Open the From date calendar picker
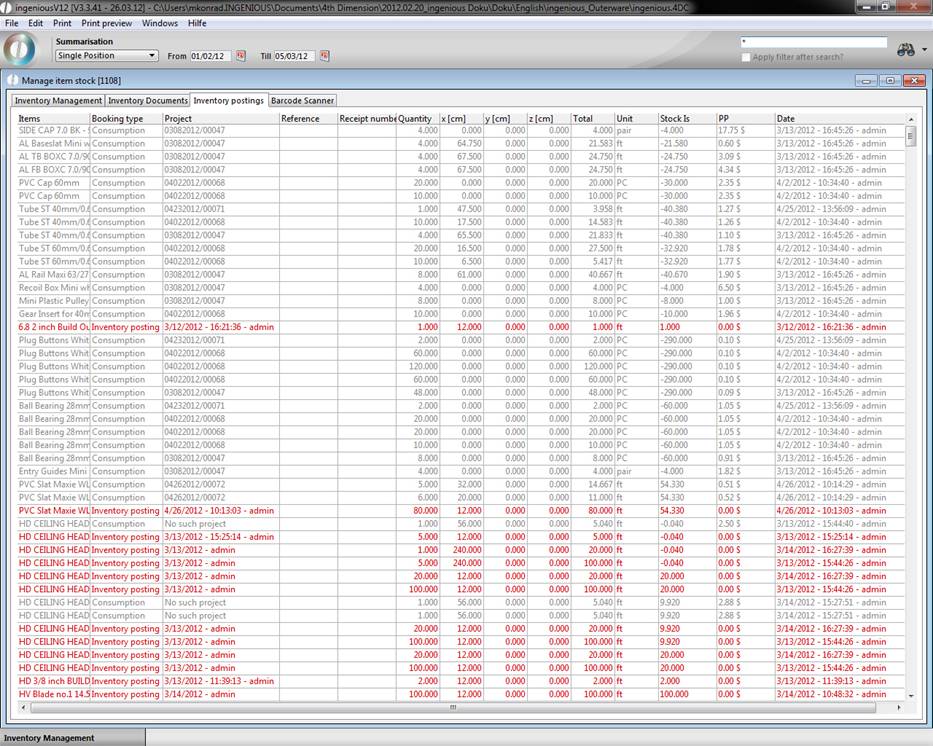 pos(241,56)
